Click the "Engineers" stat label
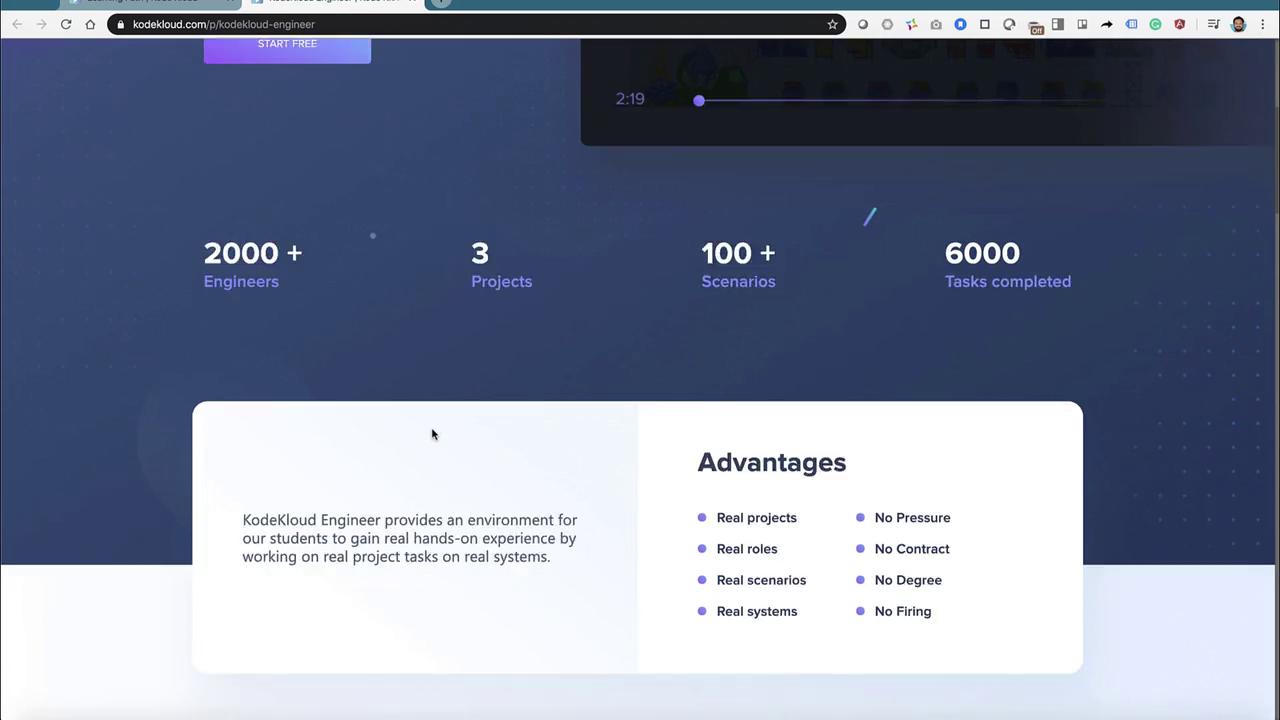Viewport: 1280px width, 720px height. [x=241, y=281]
